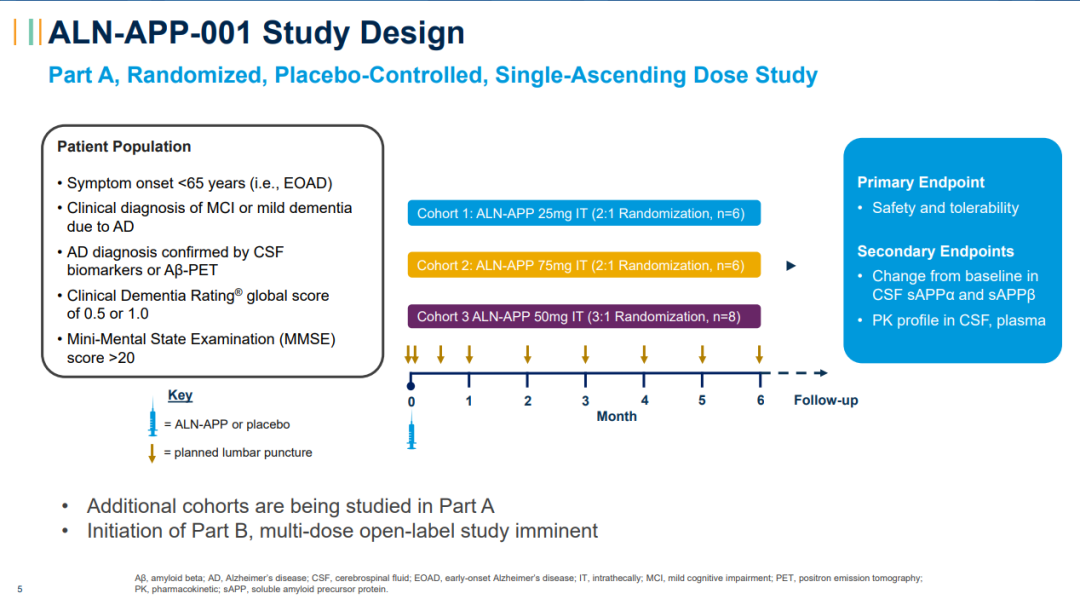Click the lumbar puncture arrow above month 1
This screenshot has height=599, width=1080.
(469, 354)
